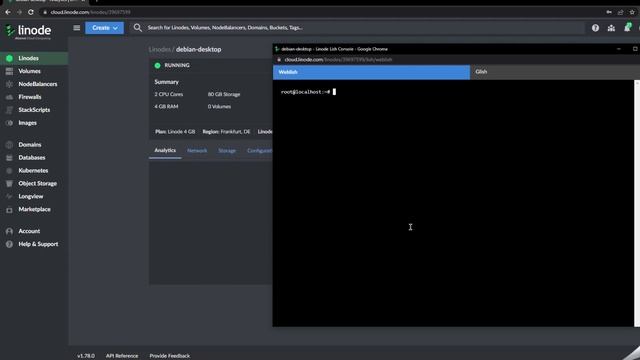Click the Databases sidebar icon
The height and width of the screenshot is (360, 640).
[x=9, y=158]
